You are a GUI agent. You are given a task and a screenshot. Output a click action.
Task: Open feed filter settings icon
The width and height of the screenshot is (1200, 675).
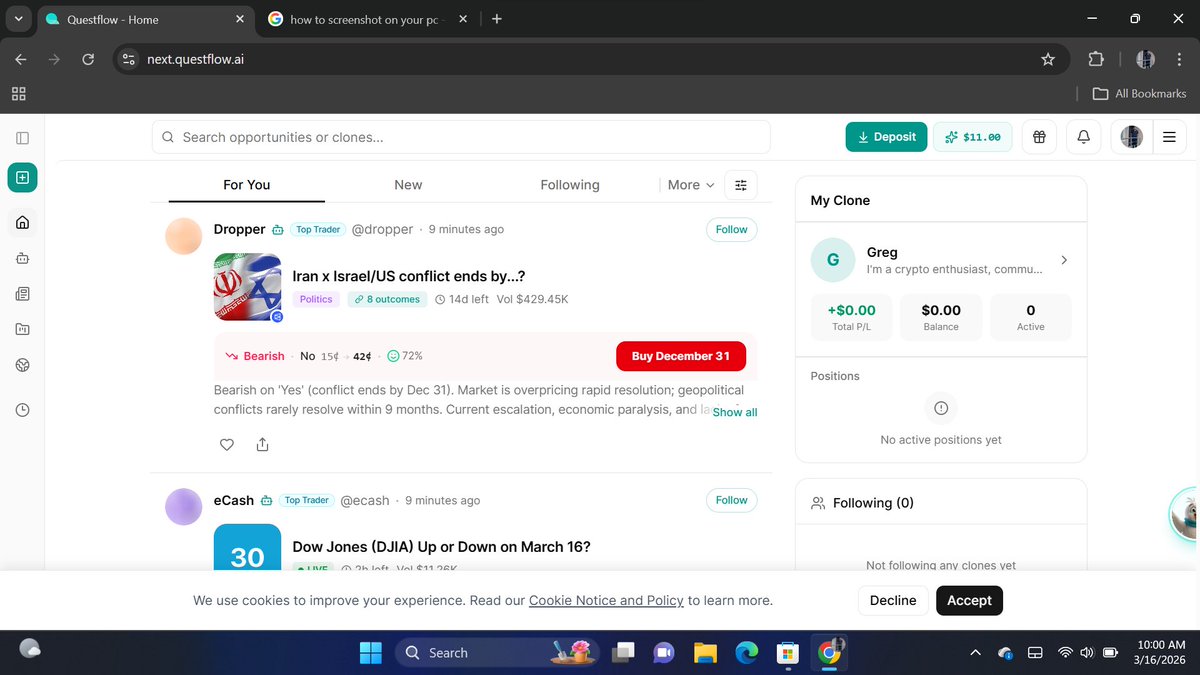pos(741,185)
